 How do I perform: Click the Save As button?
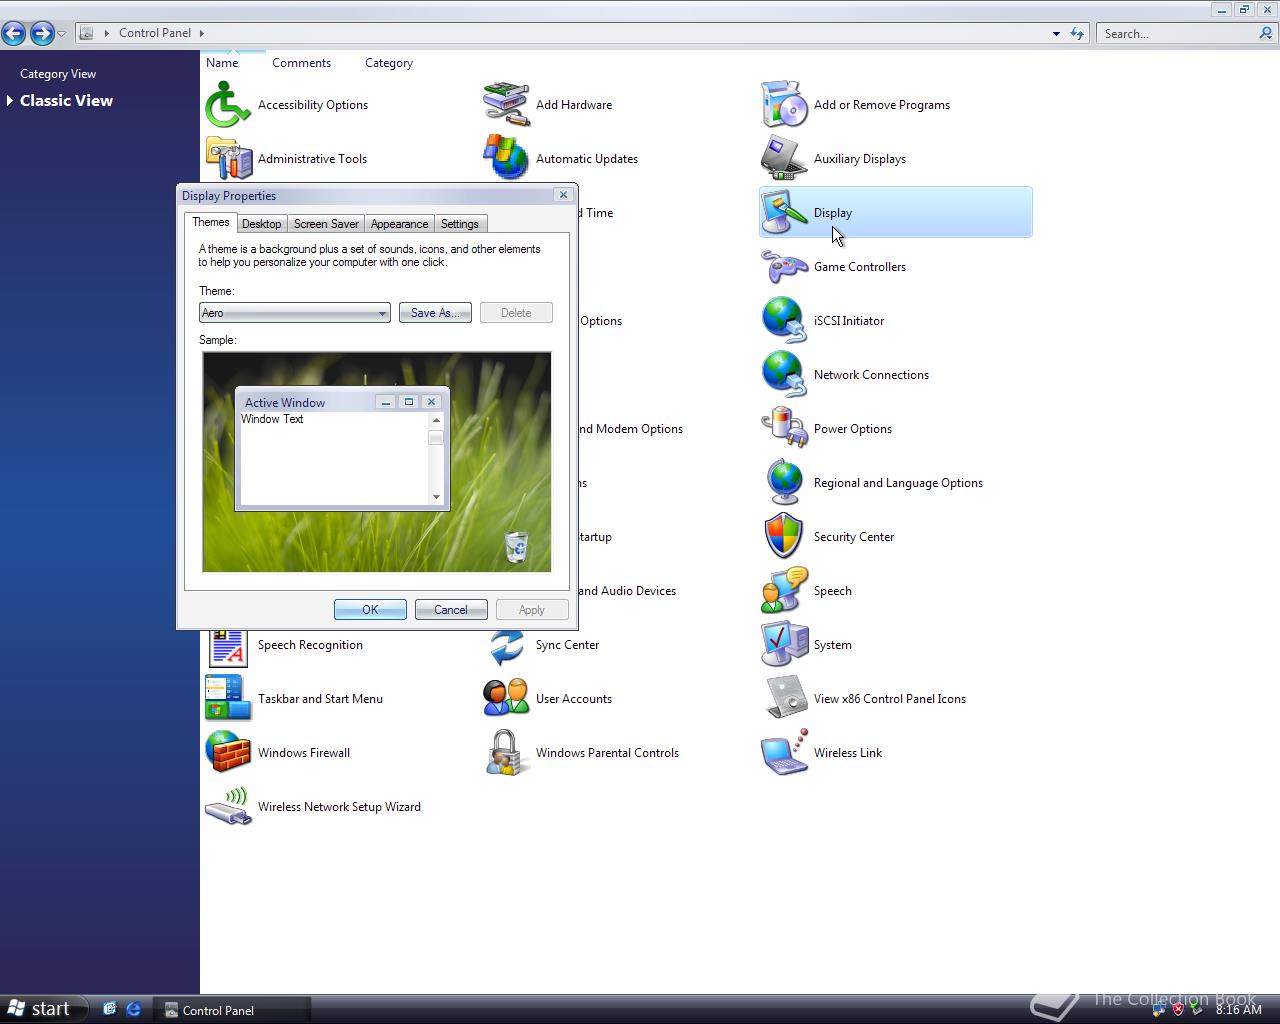point(435,313)
